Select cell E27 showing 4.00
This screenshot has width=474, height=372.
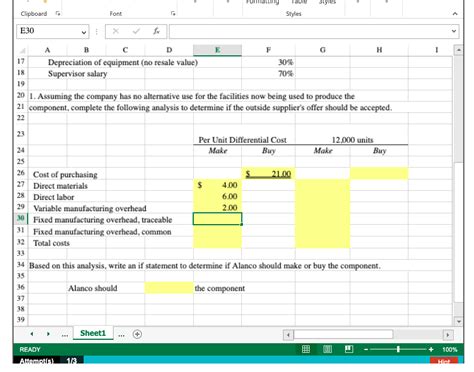217,185
